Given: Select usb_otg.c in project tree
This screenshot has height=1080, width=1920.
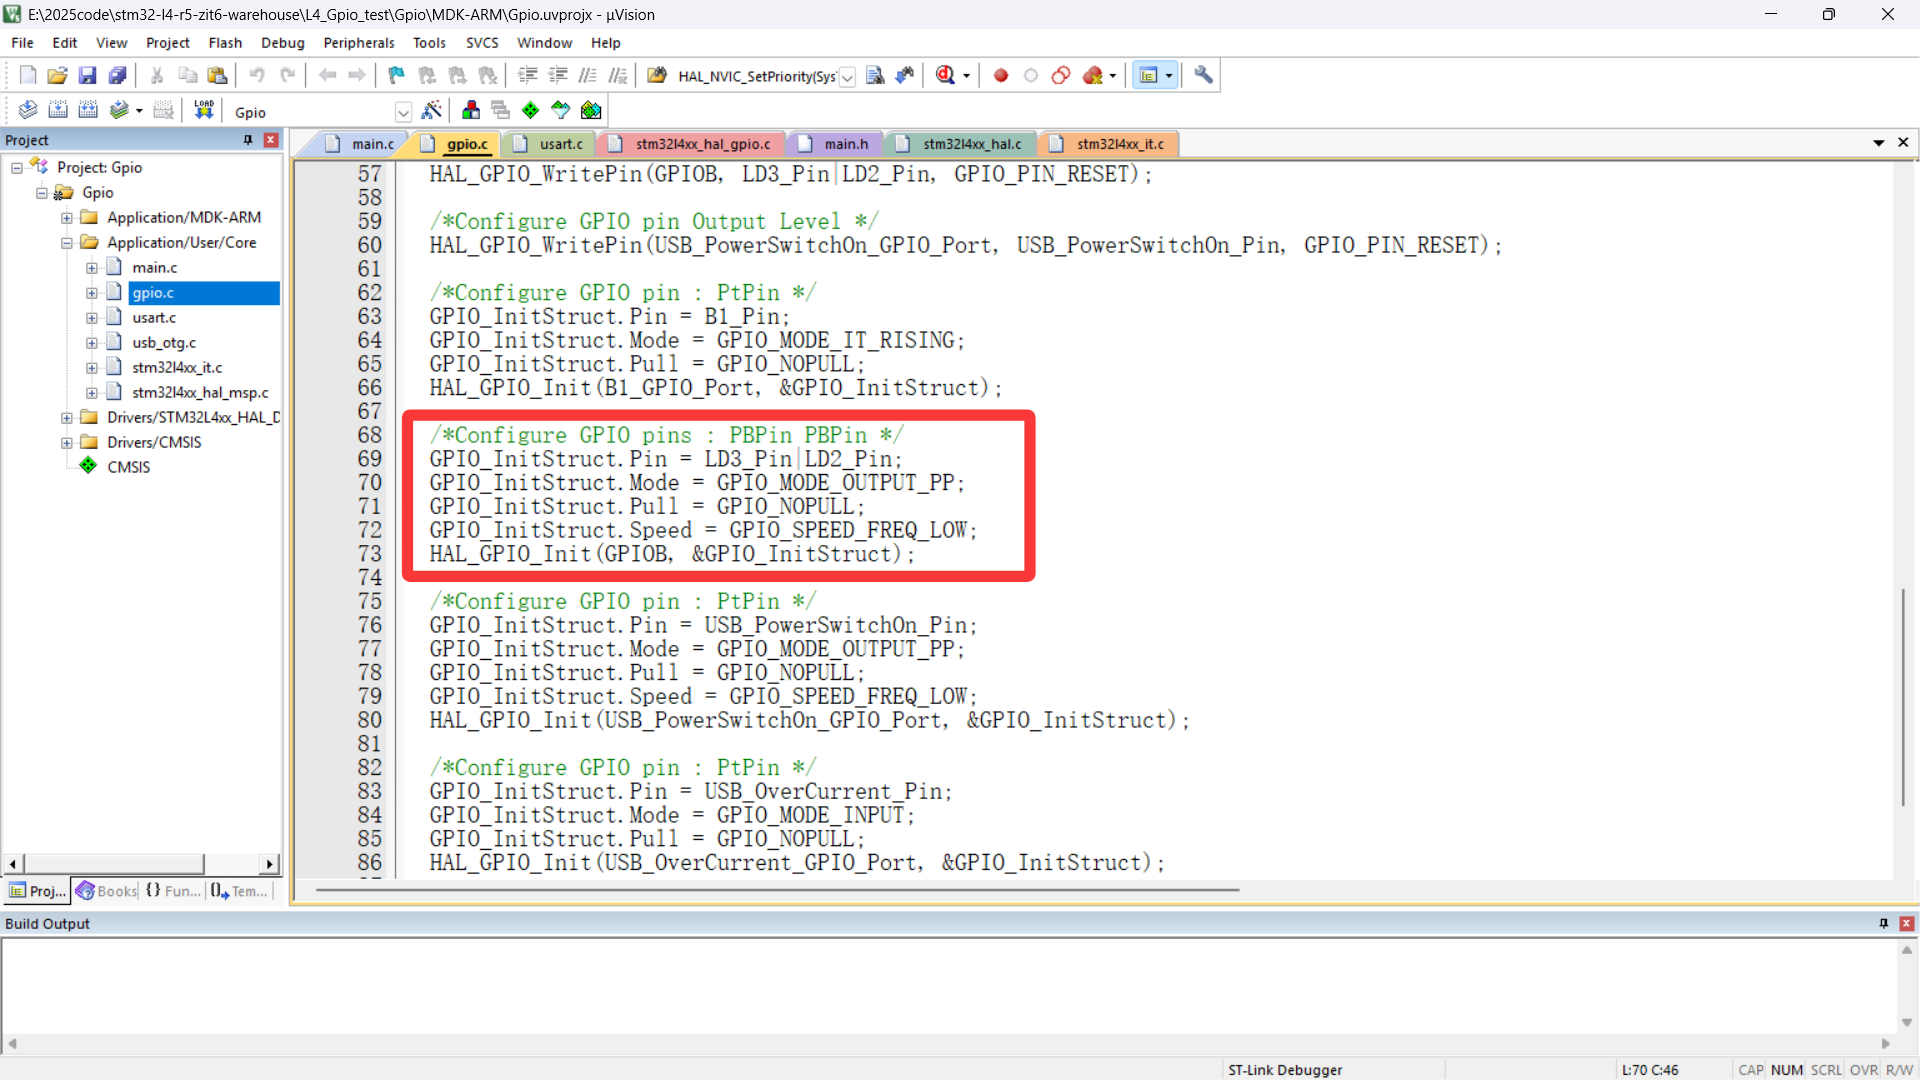Looking at the screenshot, I should [164, 343].
